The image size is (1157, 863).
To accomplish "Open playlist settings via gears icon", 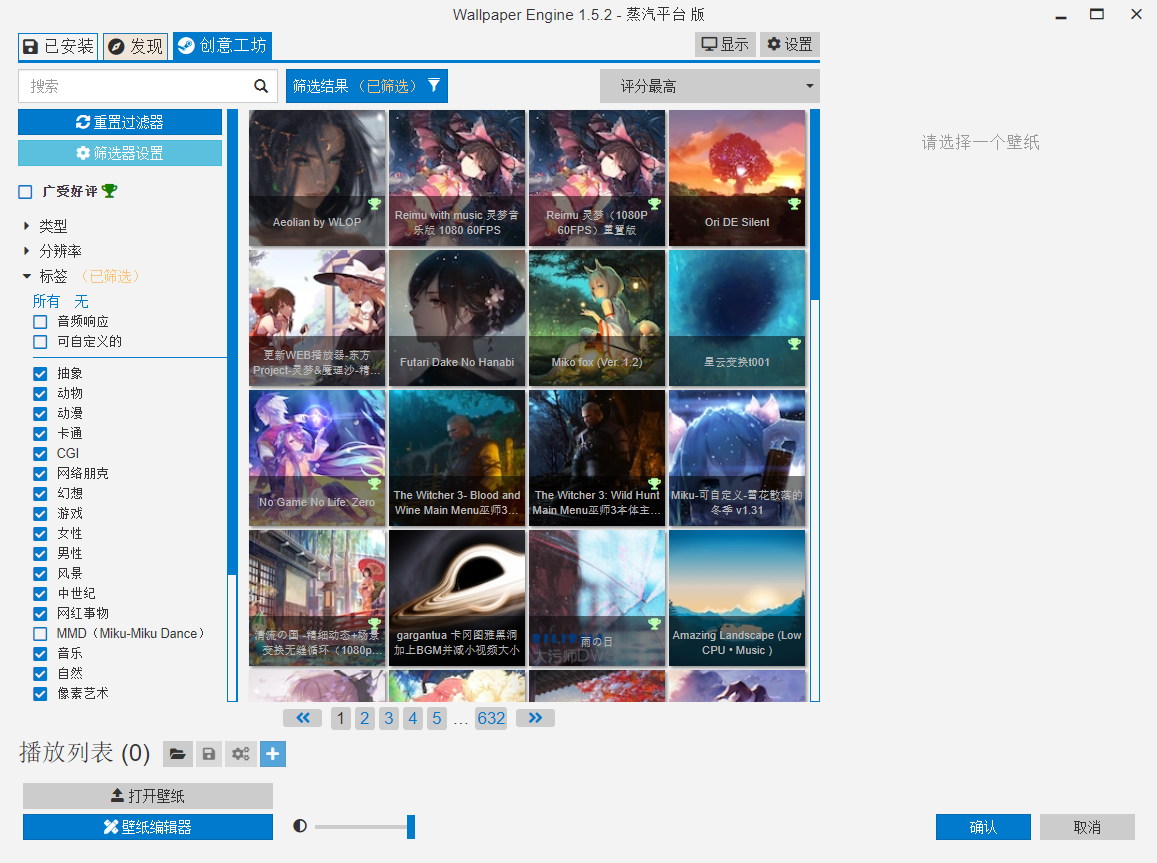I will [241, 753].
